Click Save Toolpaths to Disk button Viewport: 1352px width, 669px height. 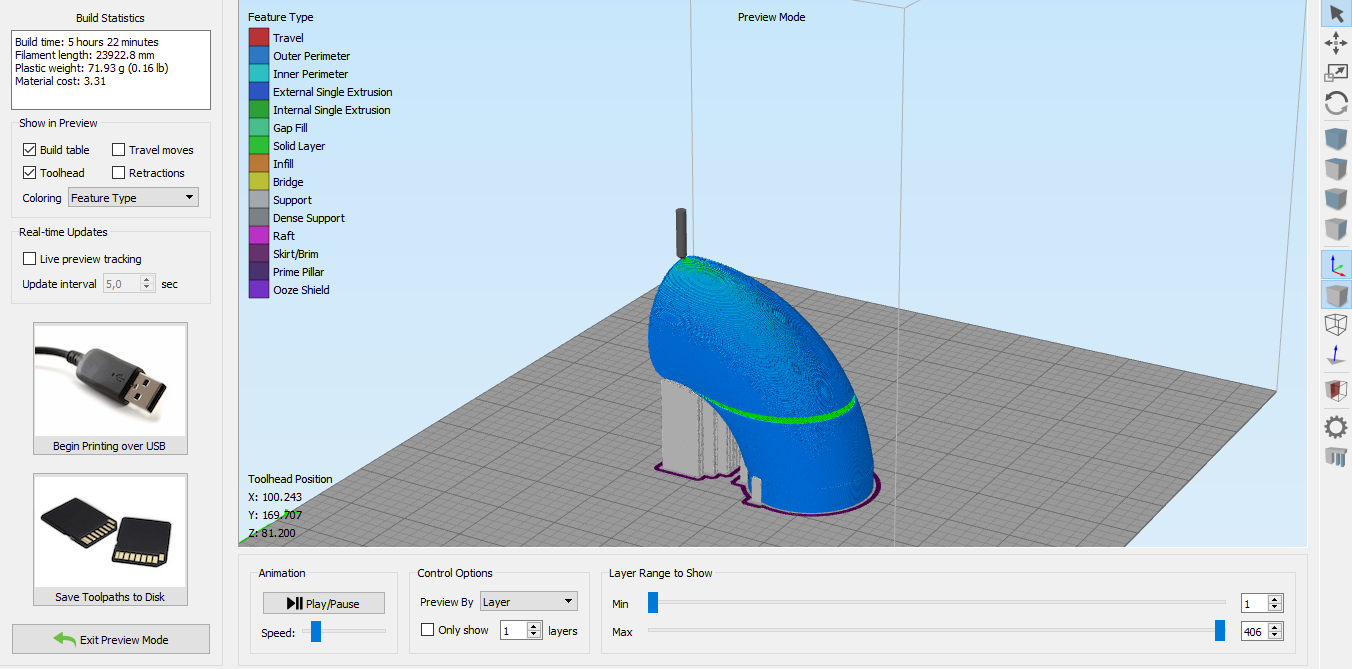(110, 597)
